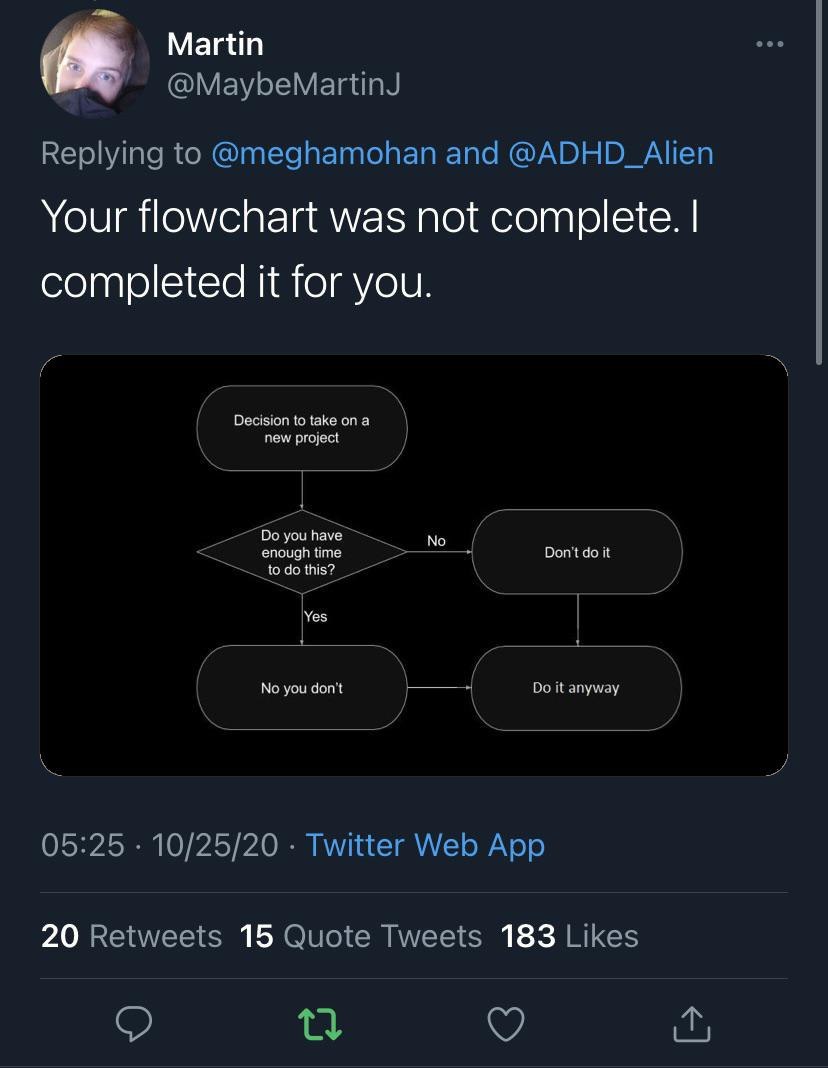Open Martin's profile picture
Viewport: 828px width, 1068px height.
click(x=95, y=63)
